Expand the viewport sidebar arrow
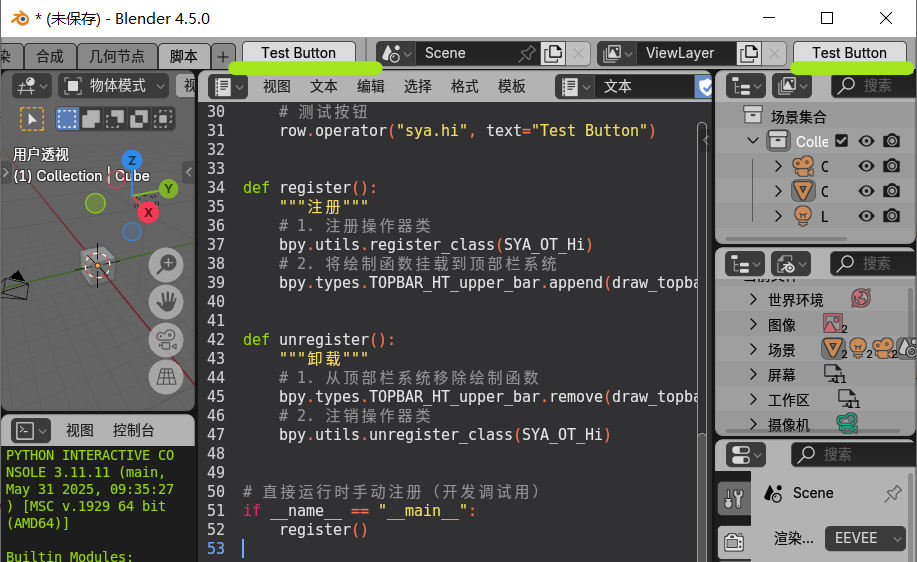The image size is (917, 562). click(x=188, y=172)
